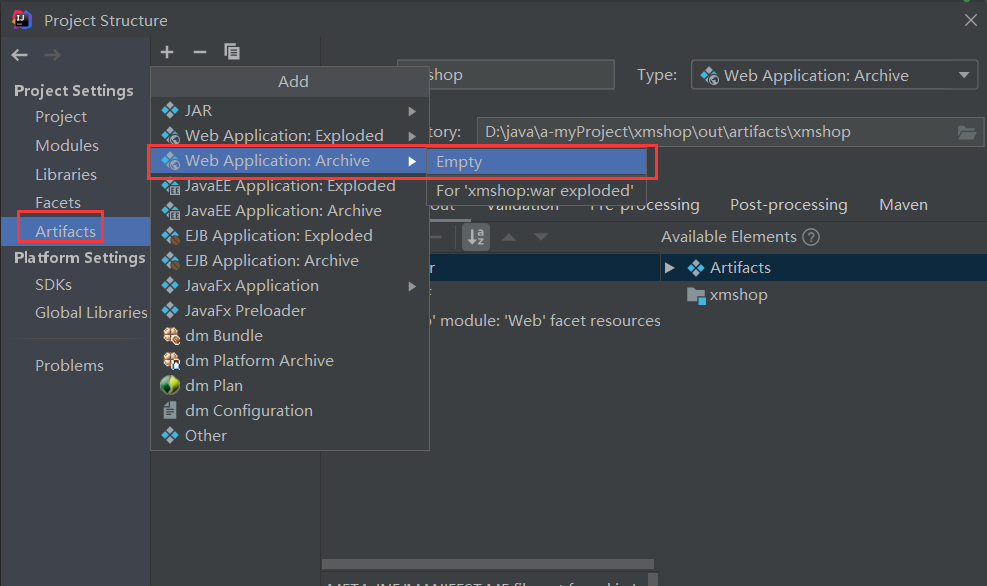Click the IntelliJ IDEA logo icon
Image resolution: width=987 pixels, height=586 pixels.
[x=22, y=20]
